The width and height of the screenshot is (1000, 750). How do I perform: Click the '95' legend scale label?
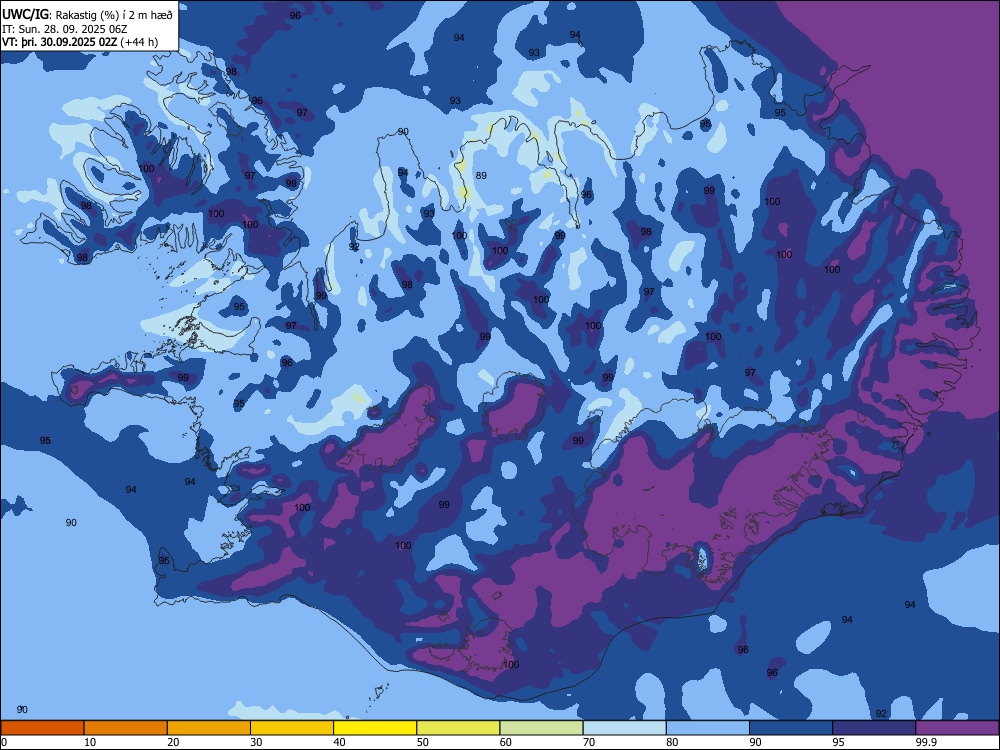click(x=839, y=742)
